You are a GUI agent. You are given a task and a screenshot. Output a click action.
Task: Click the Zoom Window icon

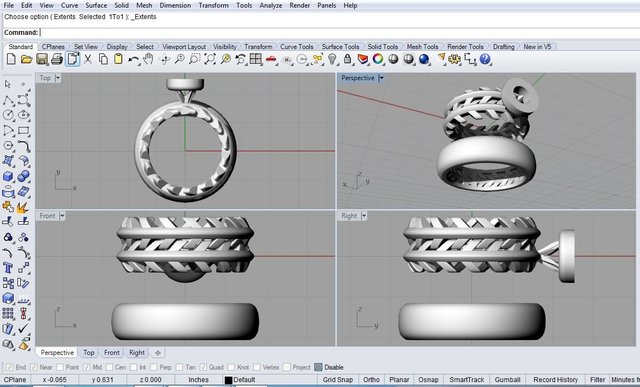[x=195, y=60]
